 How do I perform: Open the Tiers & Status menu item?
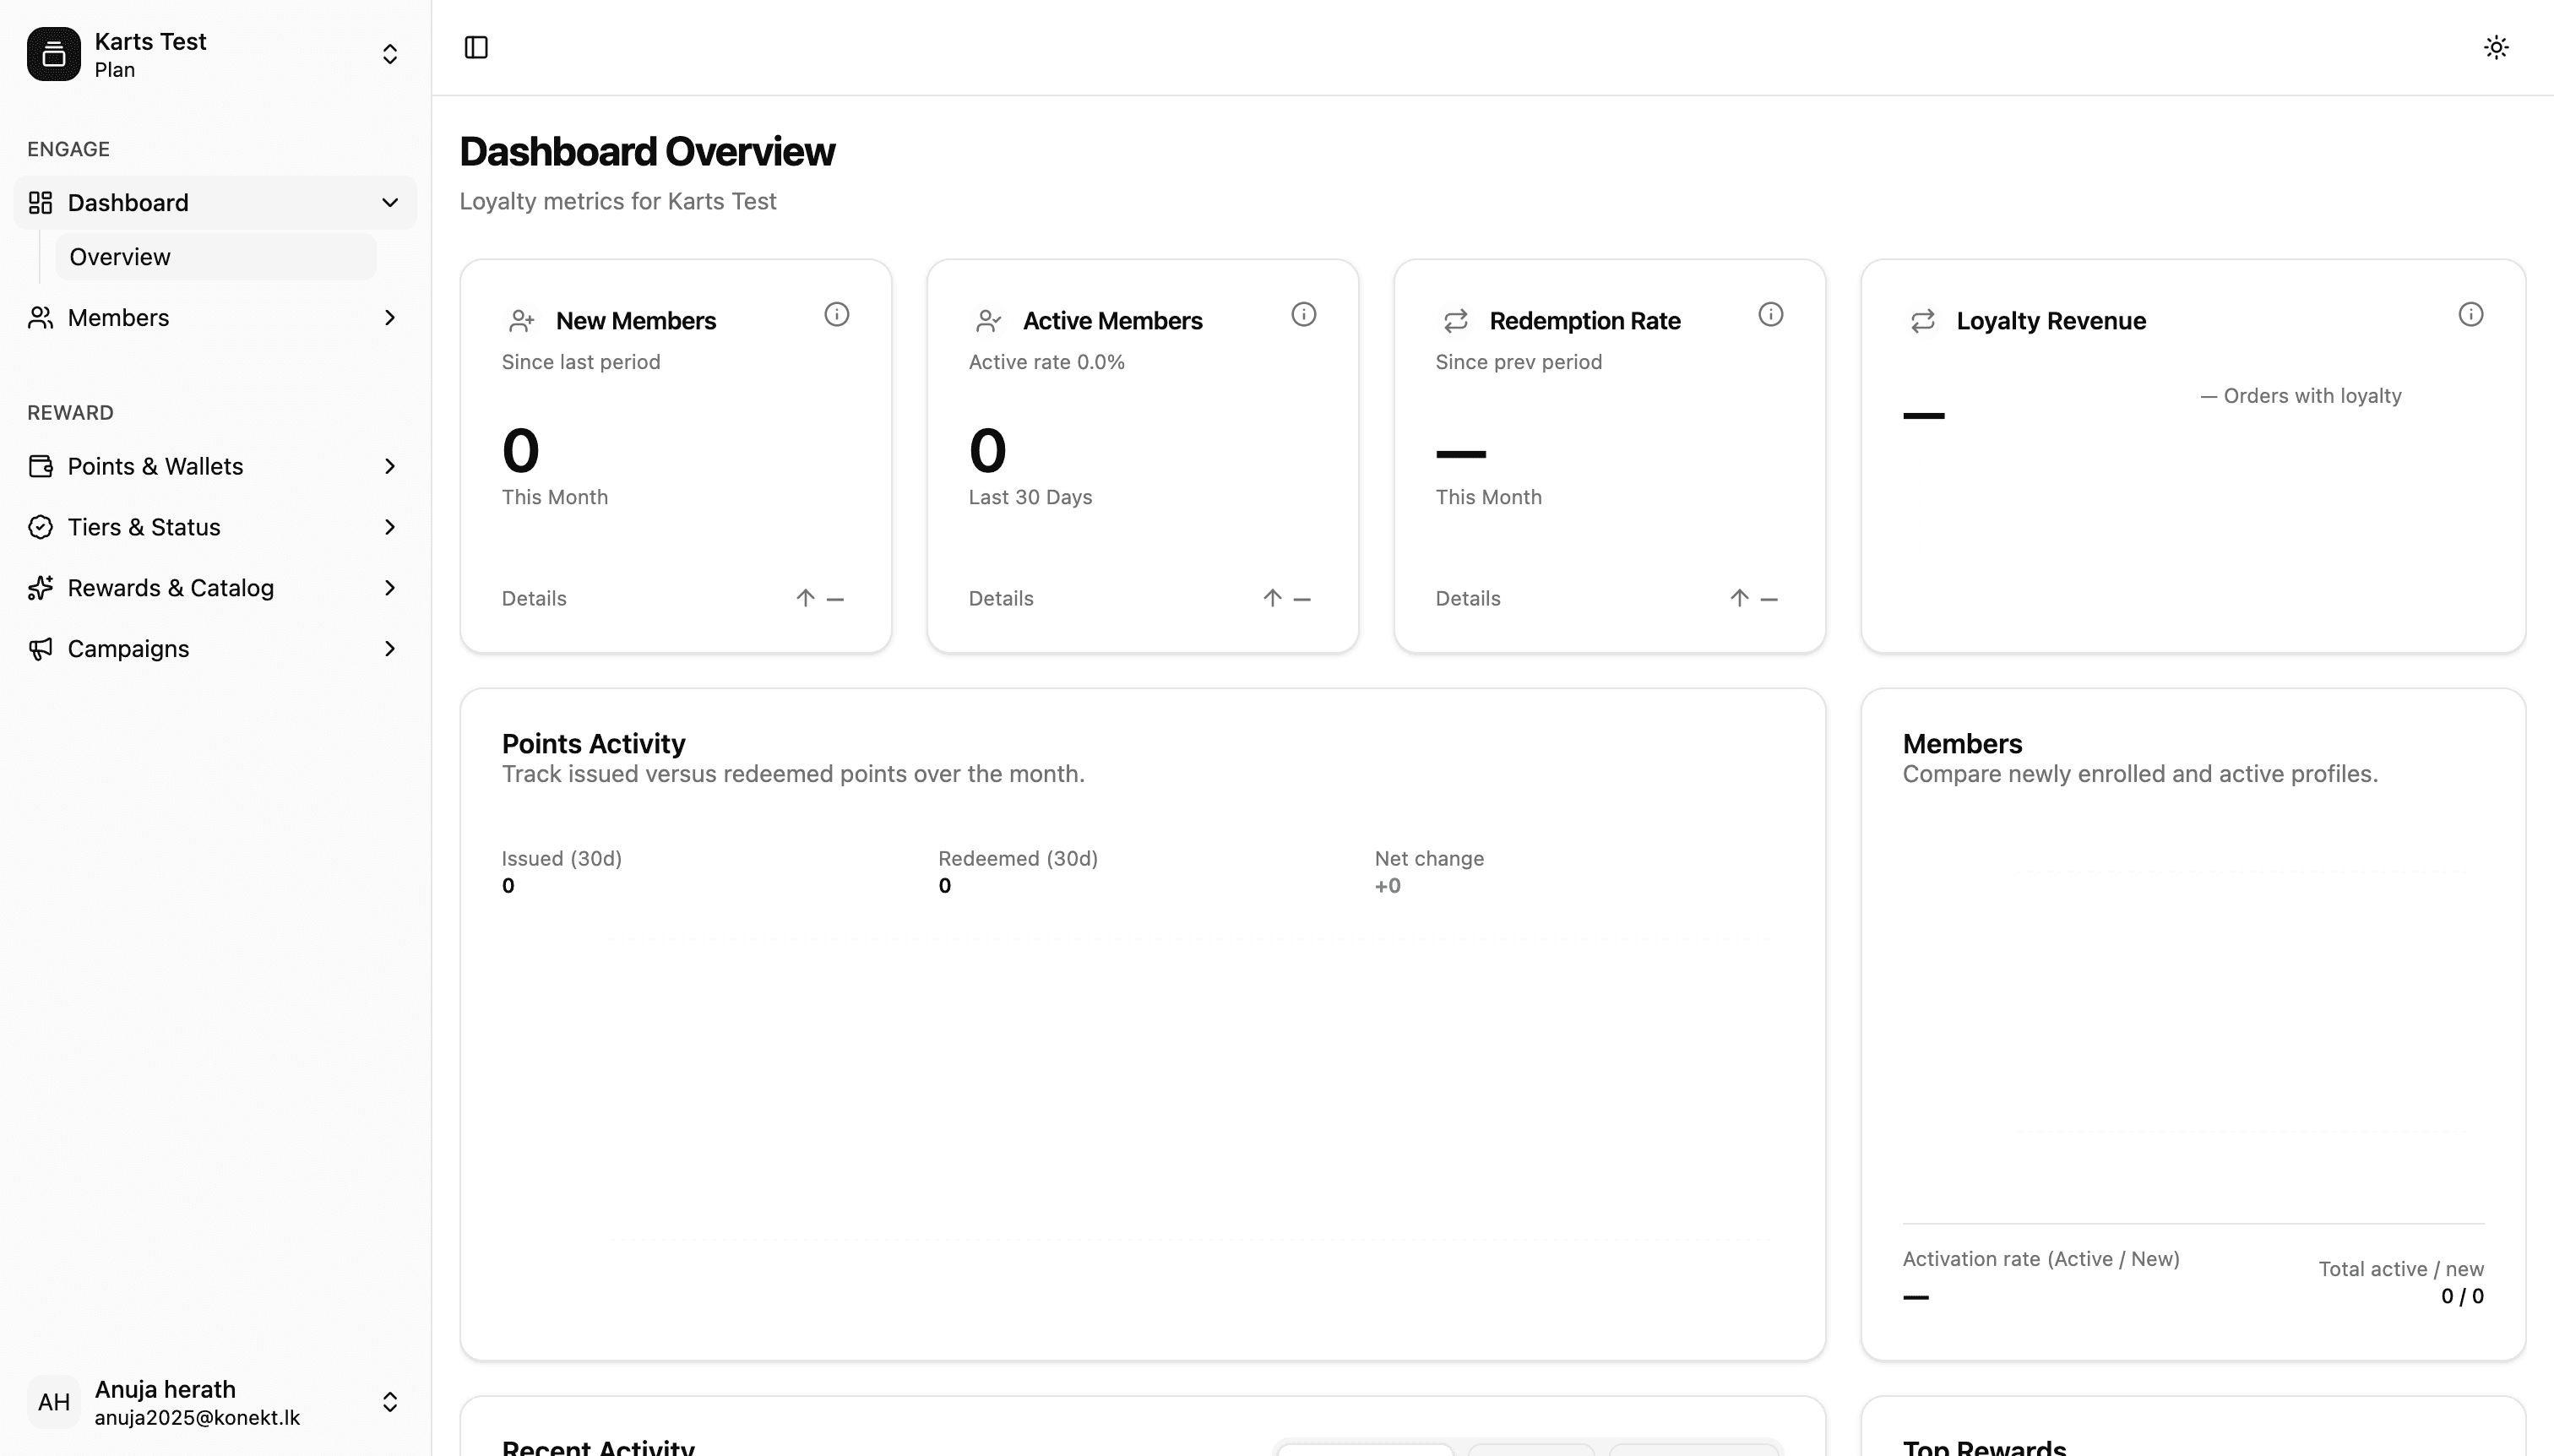[144, 527]
